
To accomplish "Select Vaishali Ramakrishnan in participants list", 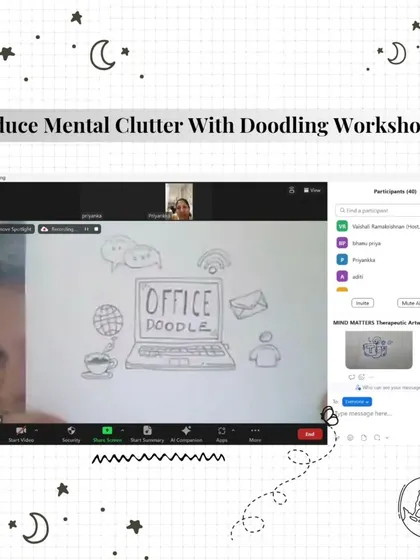I will coord(379,226).
